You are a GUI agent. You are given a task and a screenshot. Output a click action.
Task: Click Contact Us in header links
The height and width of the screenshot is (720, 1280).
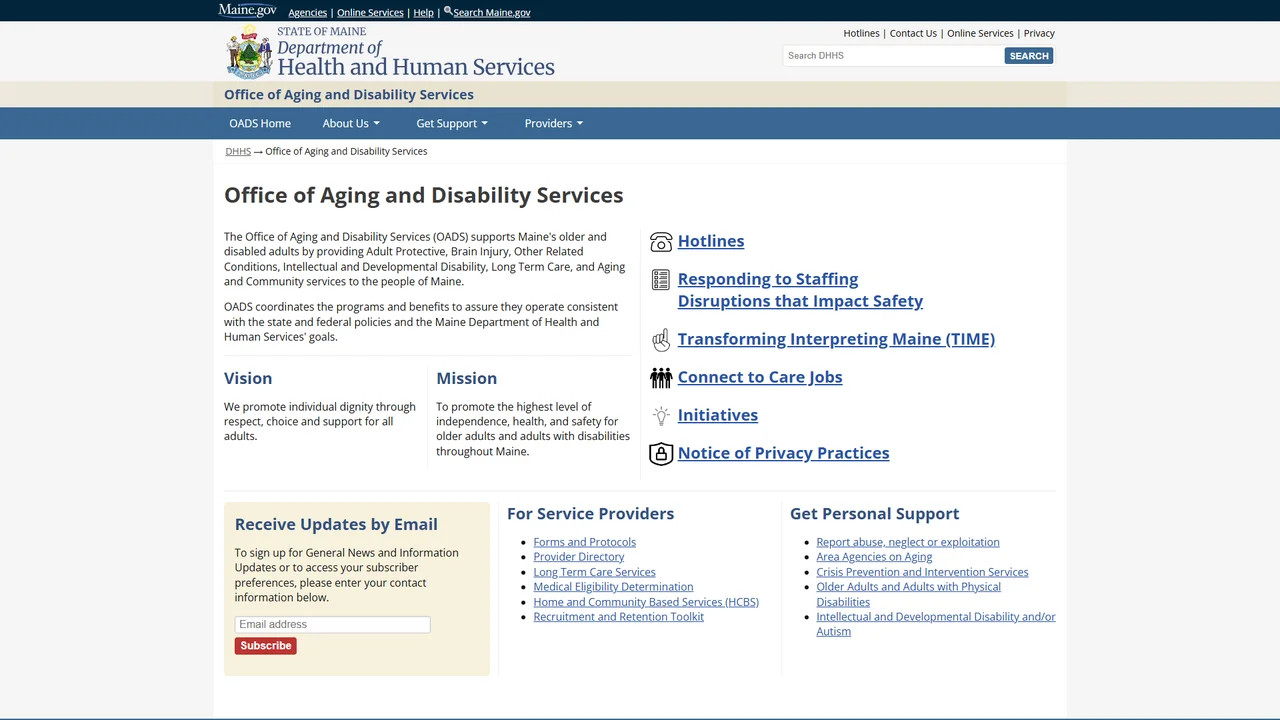(913, 33)
